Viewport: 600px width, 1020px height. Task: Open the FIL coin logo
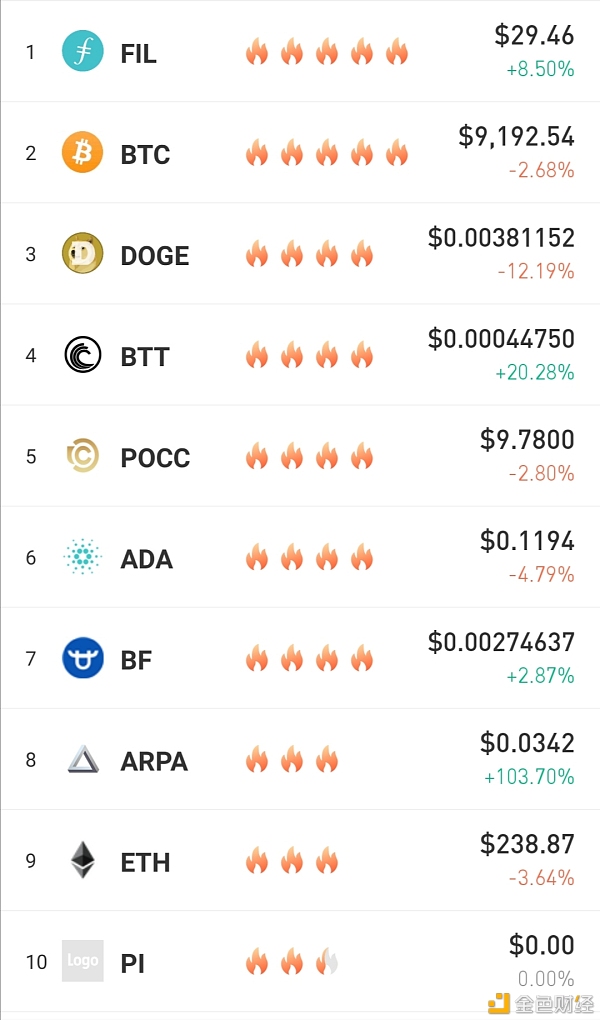83,51
